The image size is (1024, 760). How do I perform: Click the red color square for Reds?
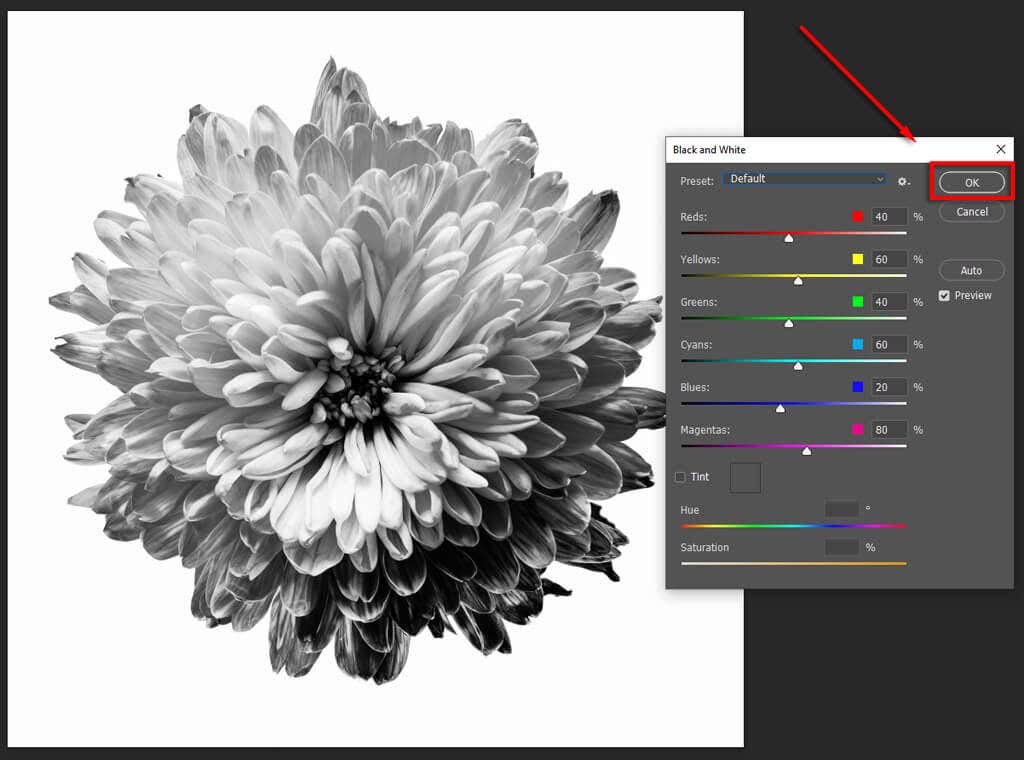858,217
